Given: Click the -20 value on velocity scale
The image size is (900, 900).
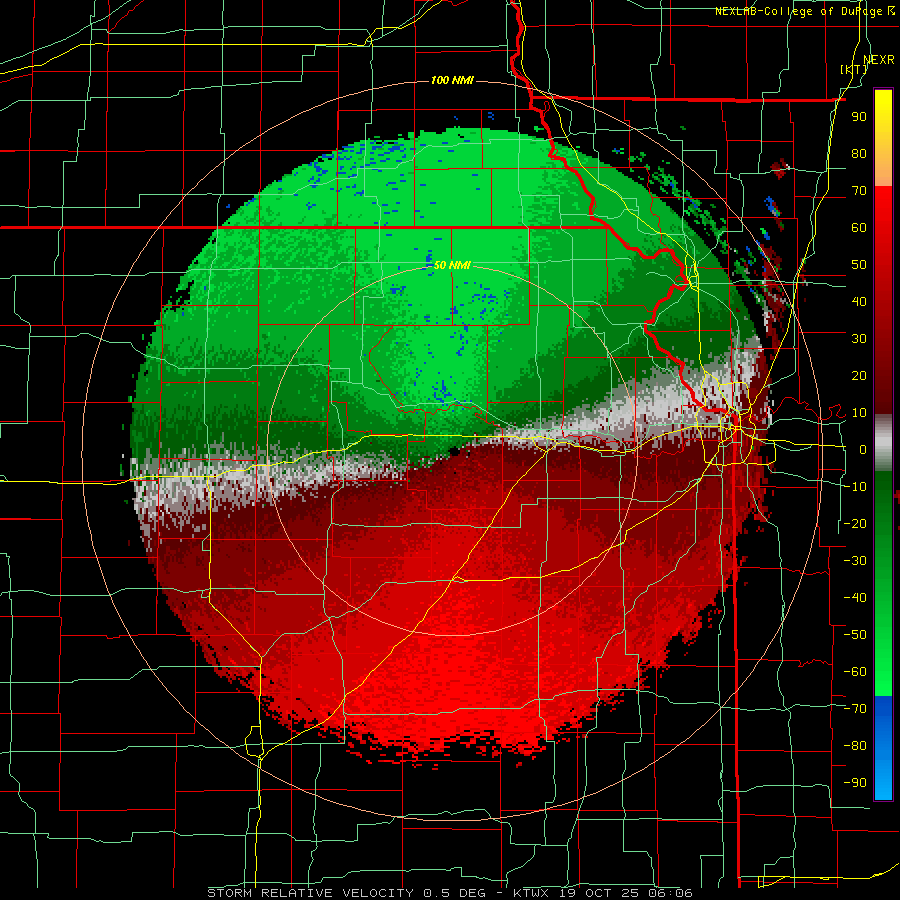Looking at the screenshot, I should pos(855,523).
